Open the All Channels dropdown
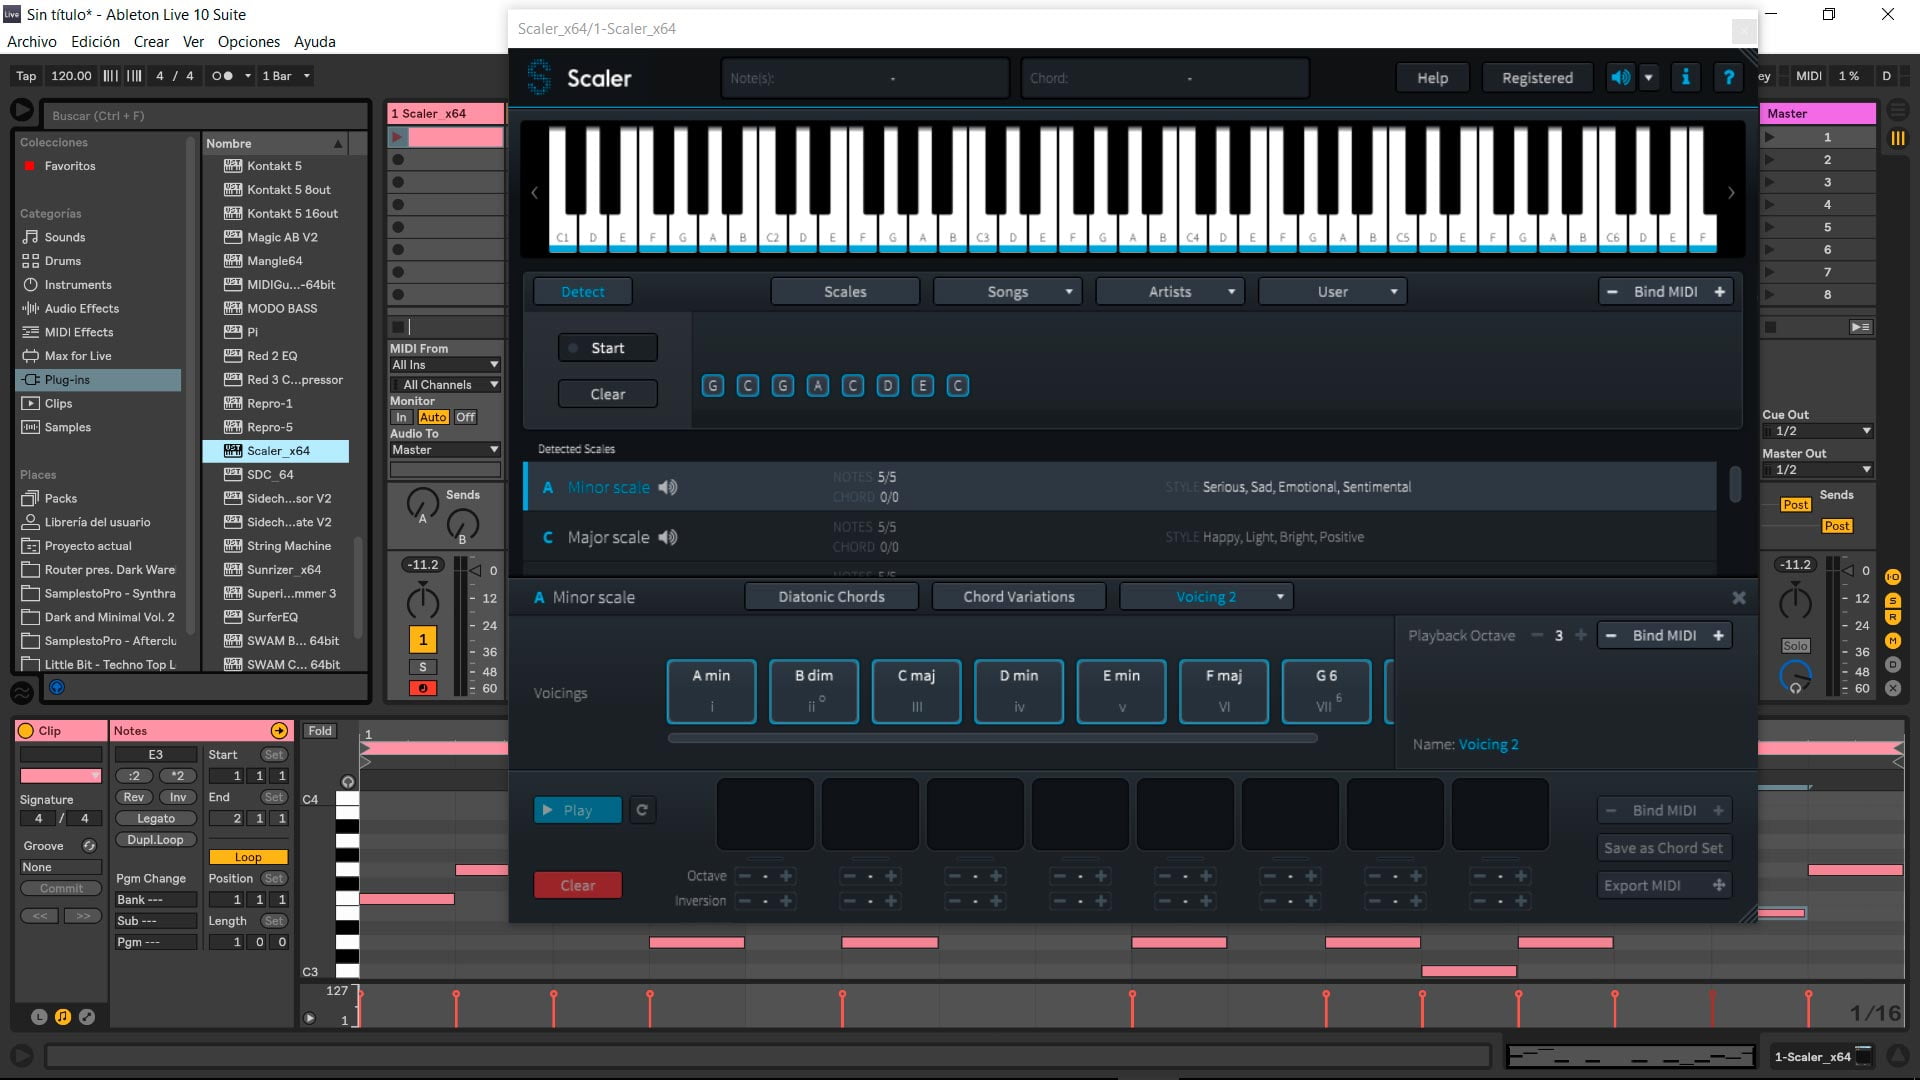Image resolution: width=1920 pixels, height=1080 pixels. [445, 385]
